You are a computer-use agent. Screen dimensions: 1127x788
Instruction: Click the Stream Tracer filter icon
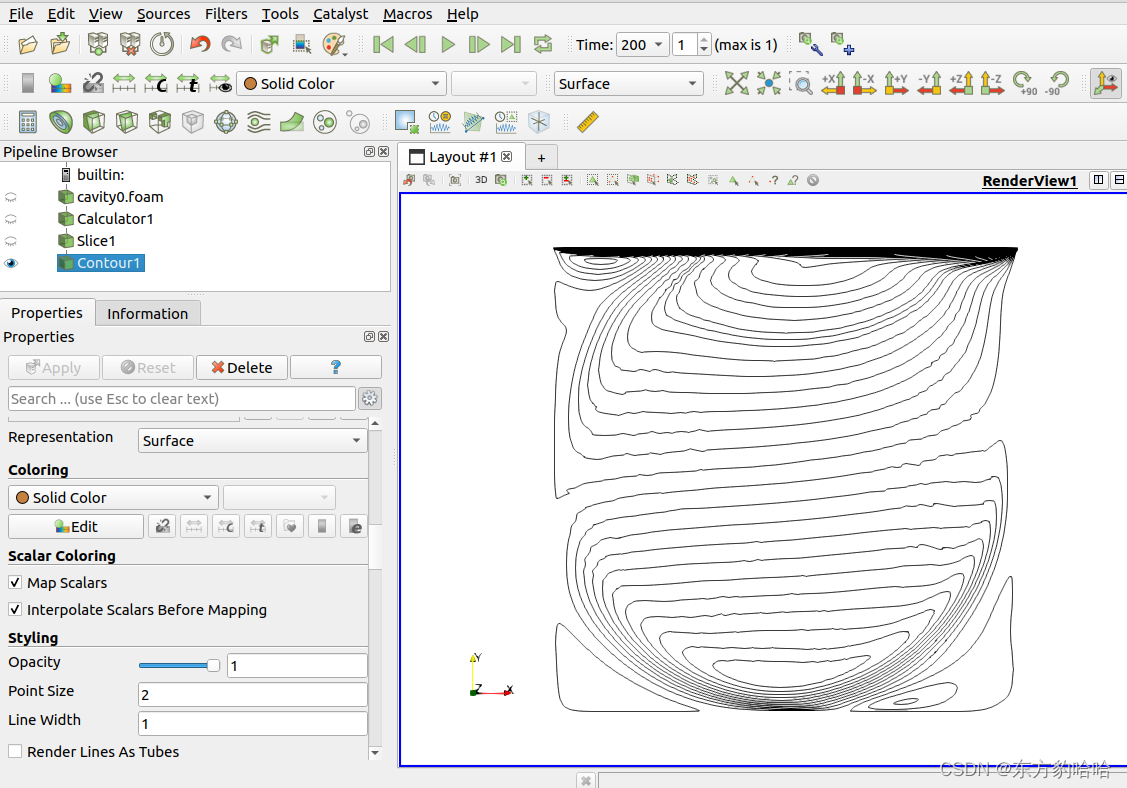click(x=259, y=122)
